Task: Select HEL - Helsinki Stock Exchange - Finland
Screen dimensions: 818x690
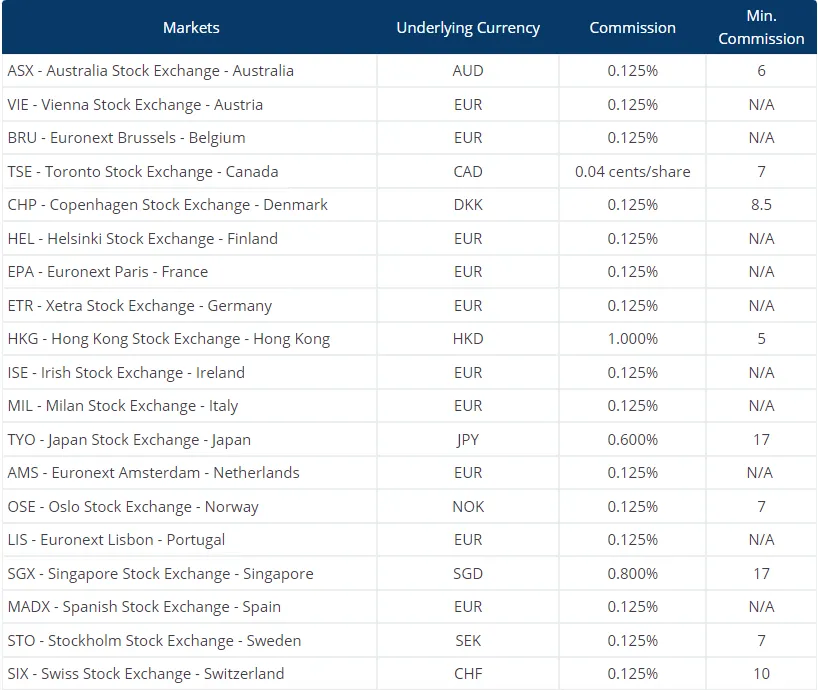Action: click(x=142, y=239)
